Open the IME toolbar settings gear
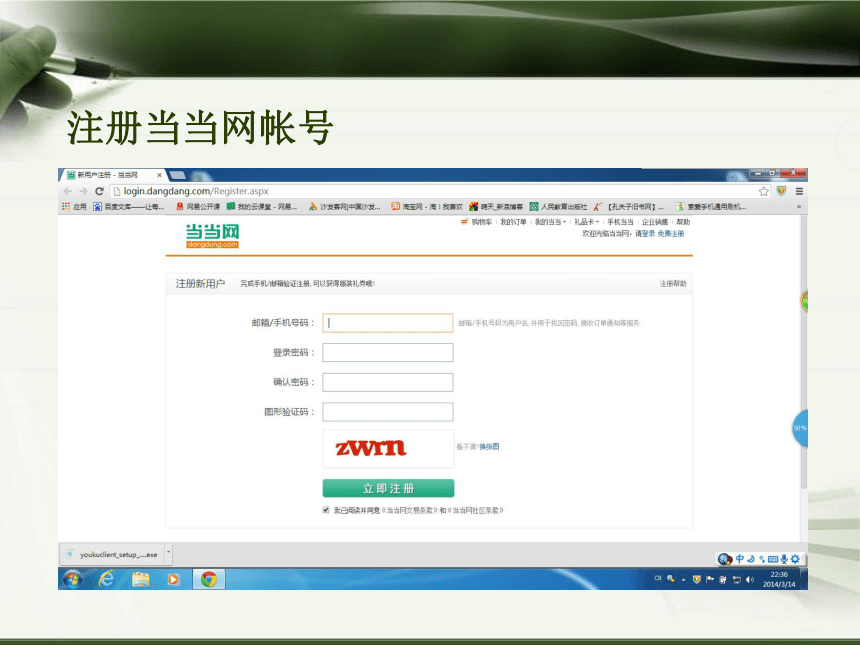The width and height of the screenshot is (860, 645). 795,559
